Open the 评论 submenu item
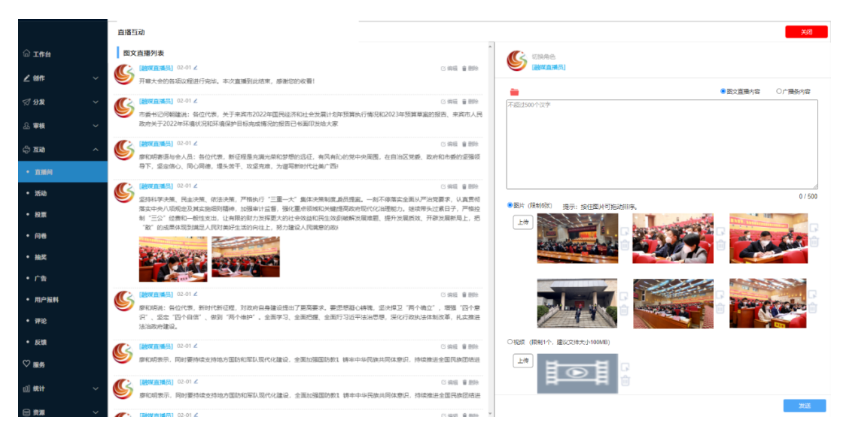The image size is (857, 435). (x=63, y=321)
